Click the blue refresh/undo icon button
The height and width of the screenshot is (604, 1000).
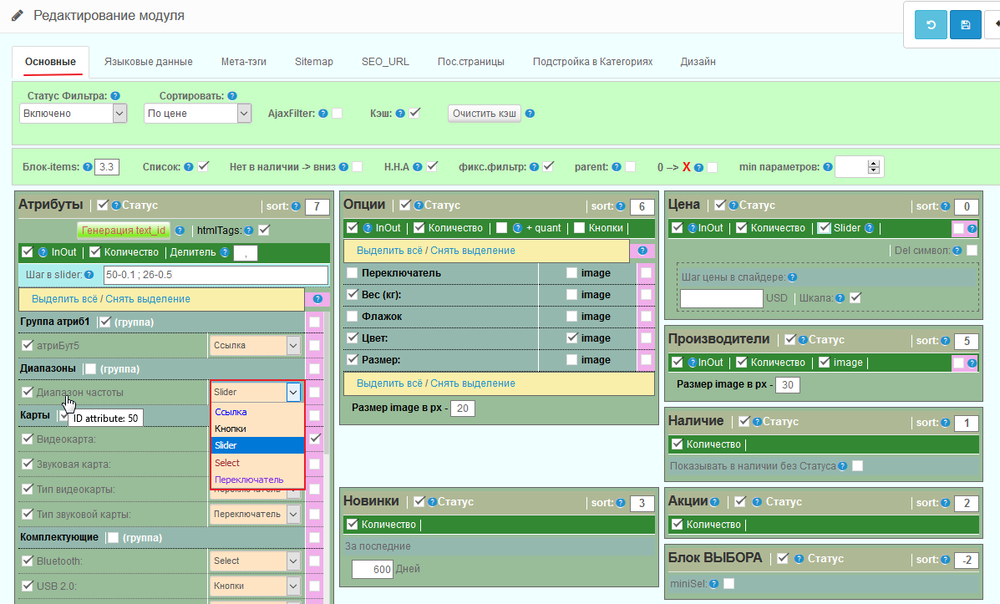930,25
